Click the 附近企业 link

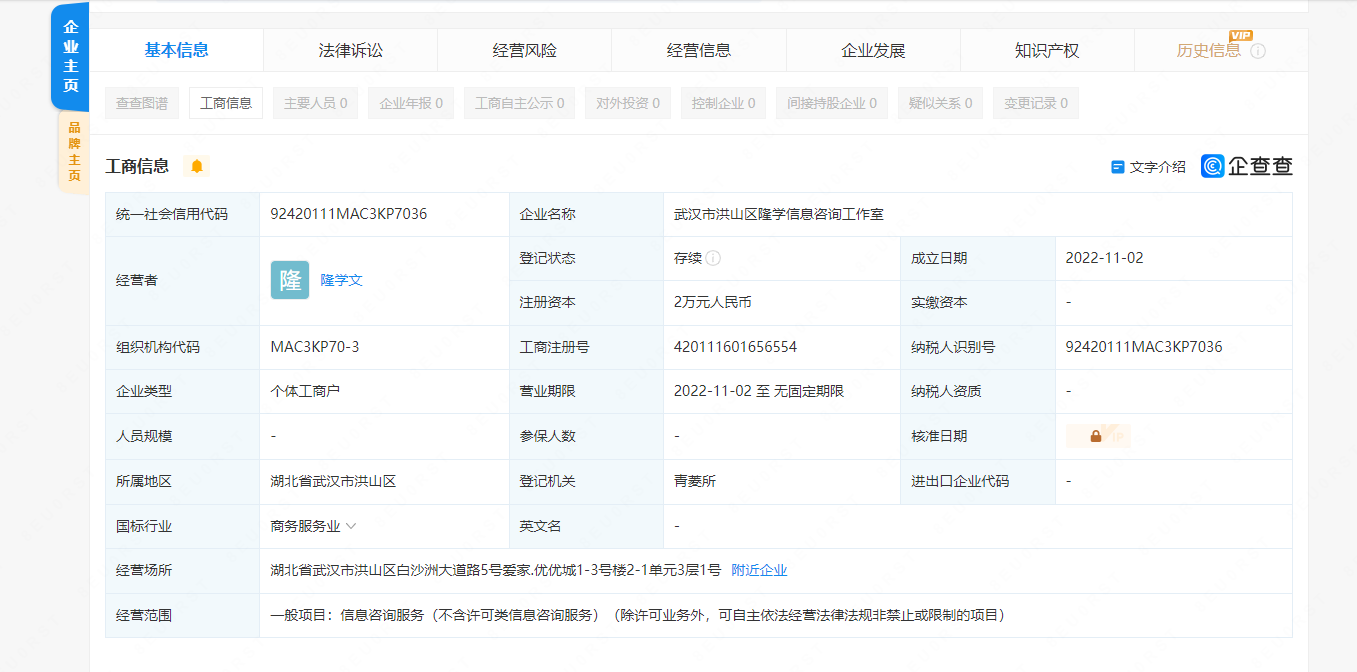coord(759,570)
